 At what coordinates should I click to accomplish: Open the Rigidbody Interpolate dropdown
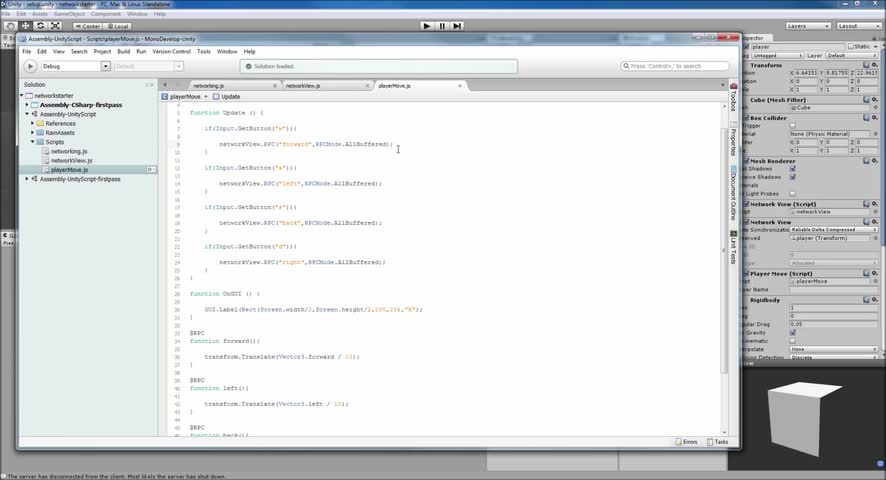(833, 349)
